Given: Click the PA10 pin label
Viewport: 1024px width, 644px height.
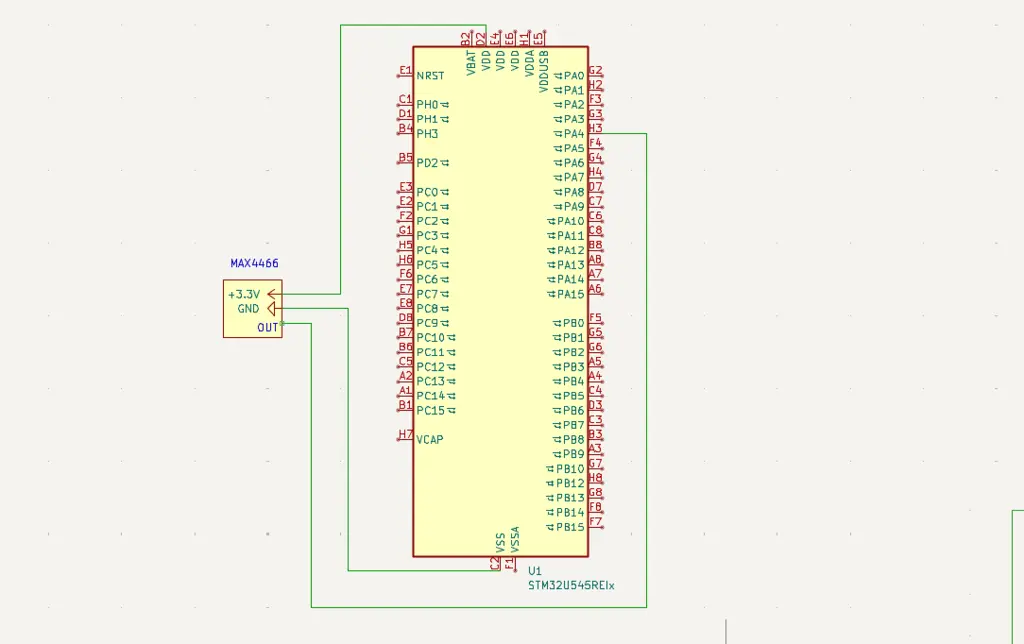Looking at the screenshot, I should coord(571,221).
